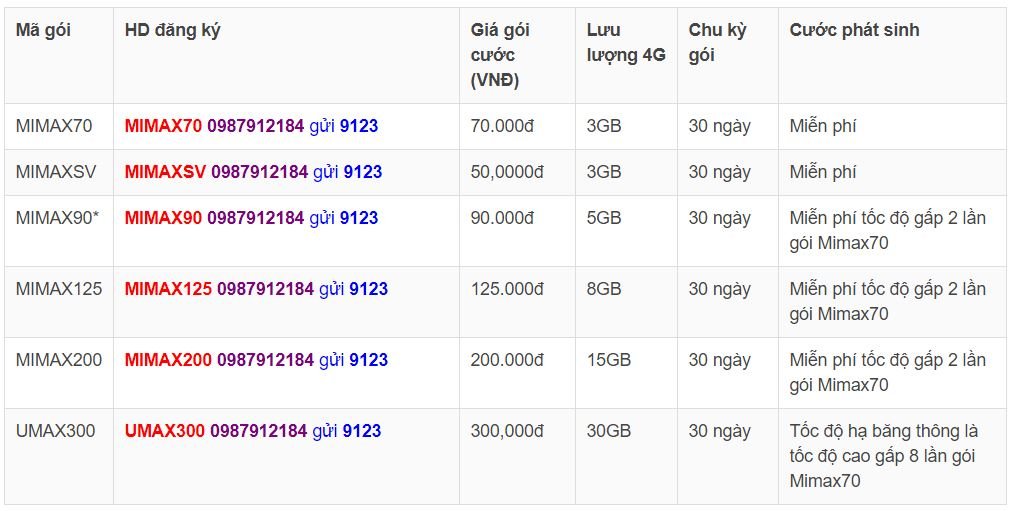This screenshot has height=511, width=1013.
Task: Click '30 ngày' in MIMAX200 row
Action: pos(720,360)
